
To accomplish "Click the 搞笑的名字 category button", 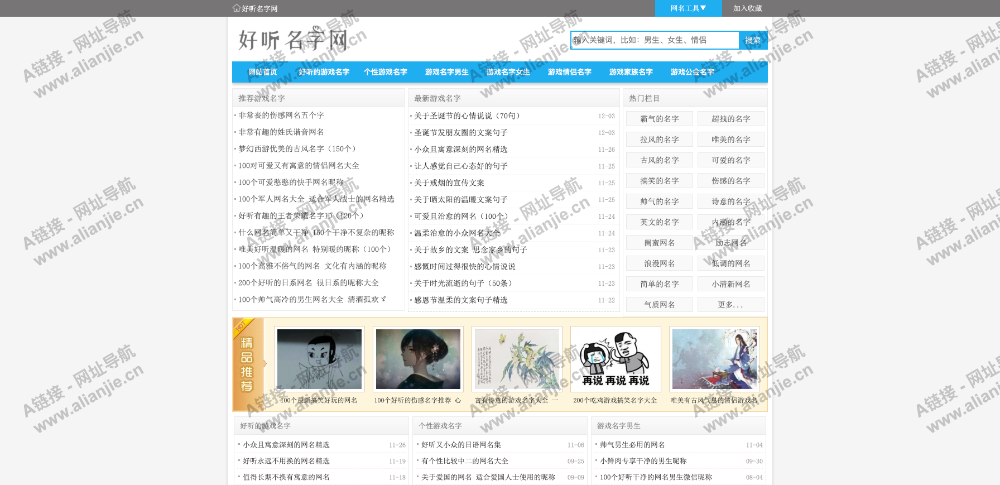I will [x=659, y=181].
